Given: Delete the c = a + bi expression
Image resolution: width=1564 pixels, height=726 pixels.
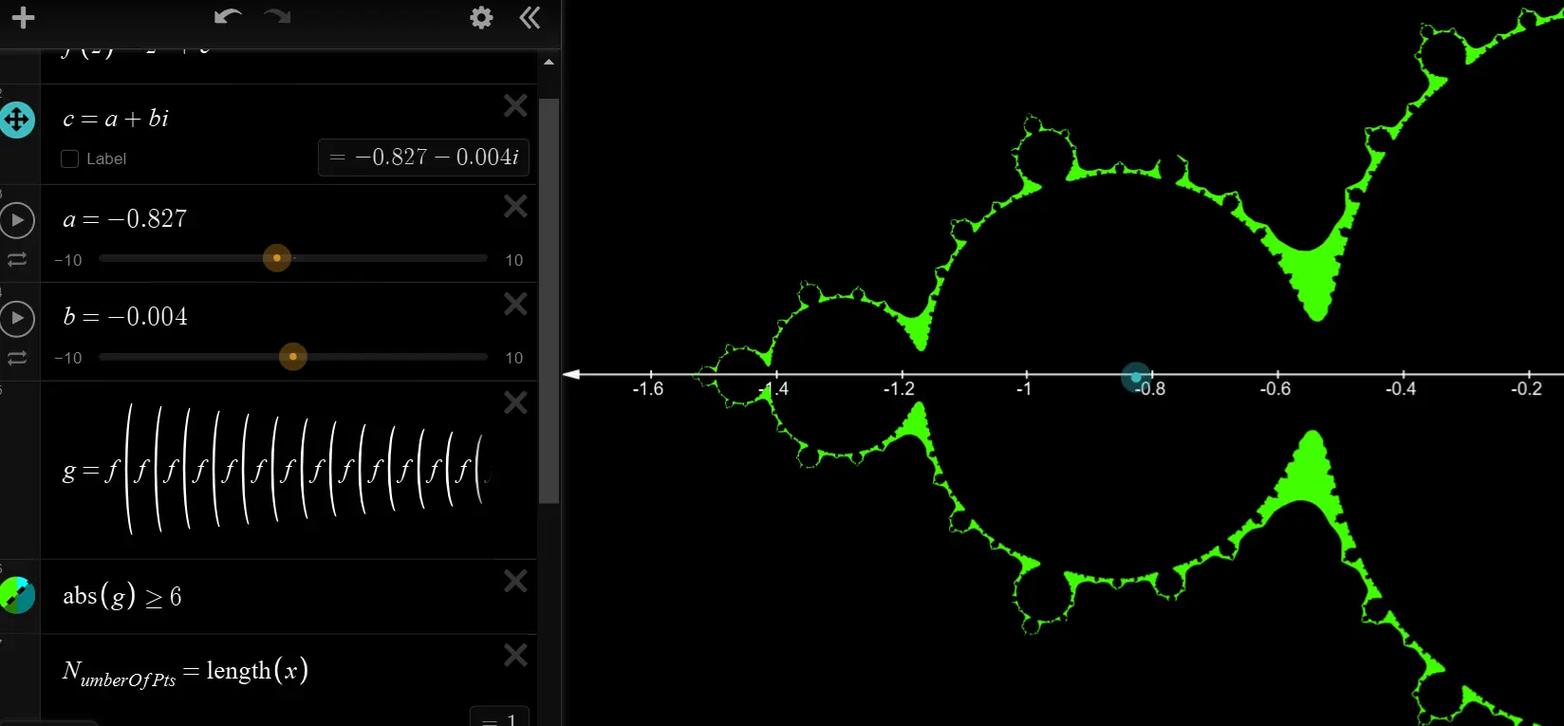Looking at the screenshot, I should [515, 105].
